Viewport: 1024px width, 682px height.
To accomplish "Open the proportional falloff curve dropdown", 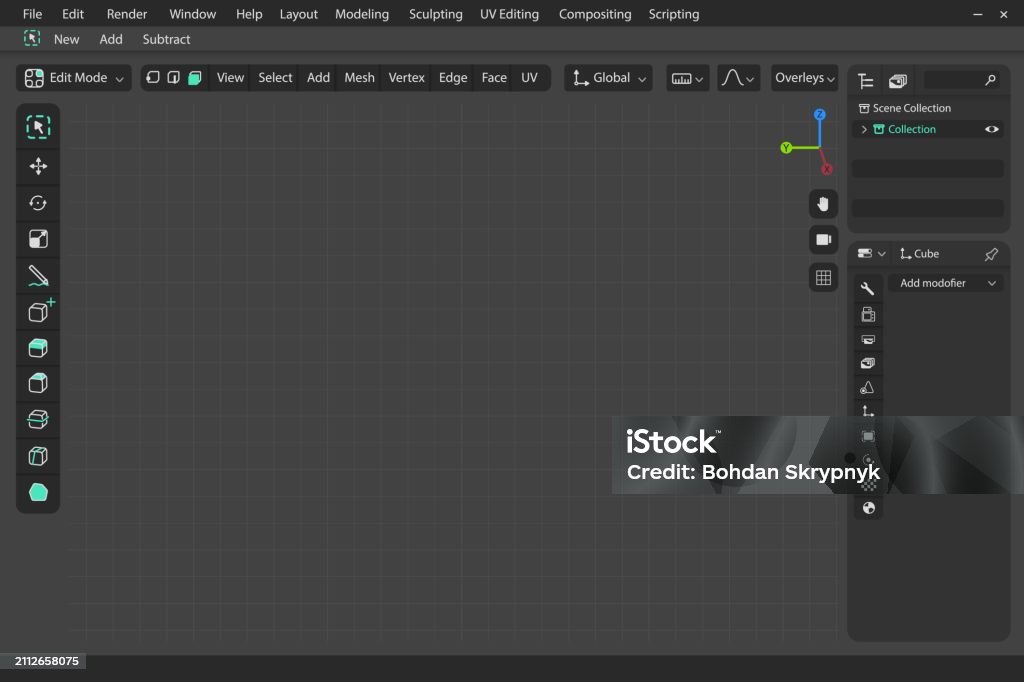I will click(738, 78).
